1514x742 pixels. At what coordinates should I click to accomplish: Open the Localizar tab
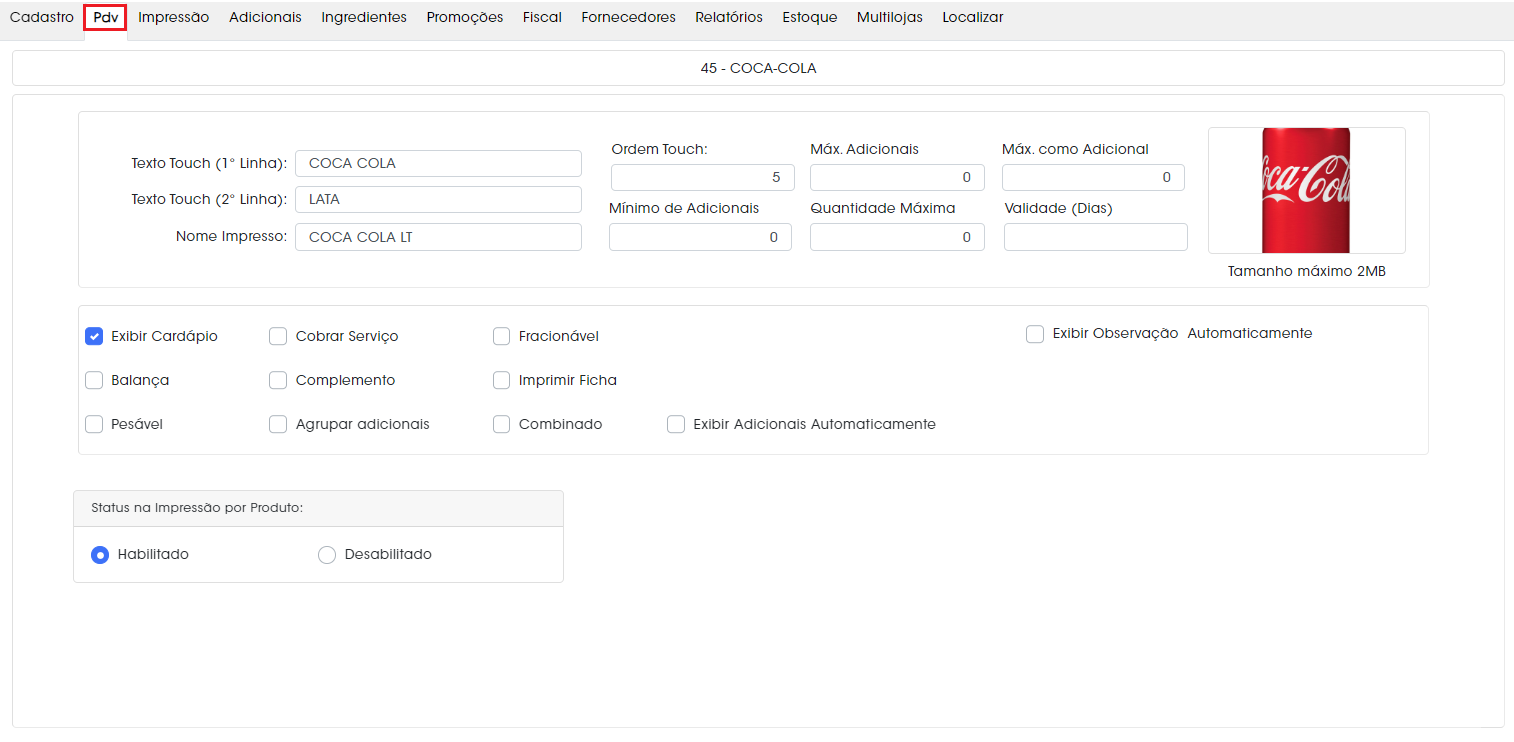coord(973,17)
